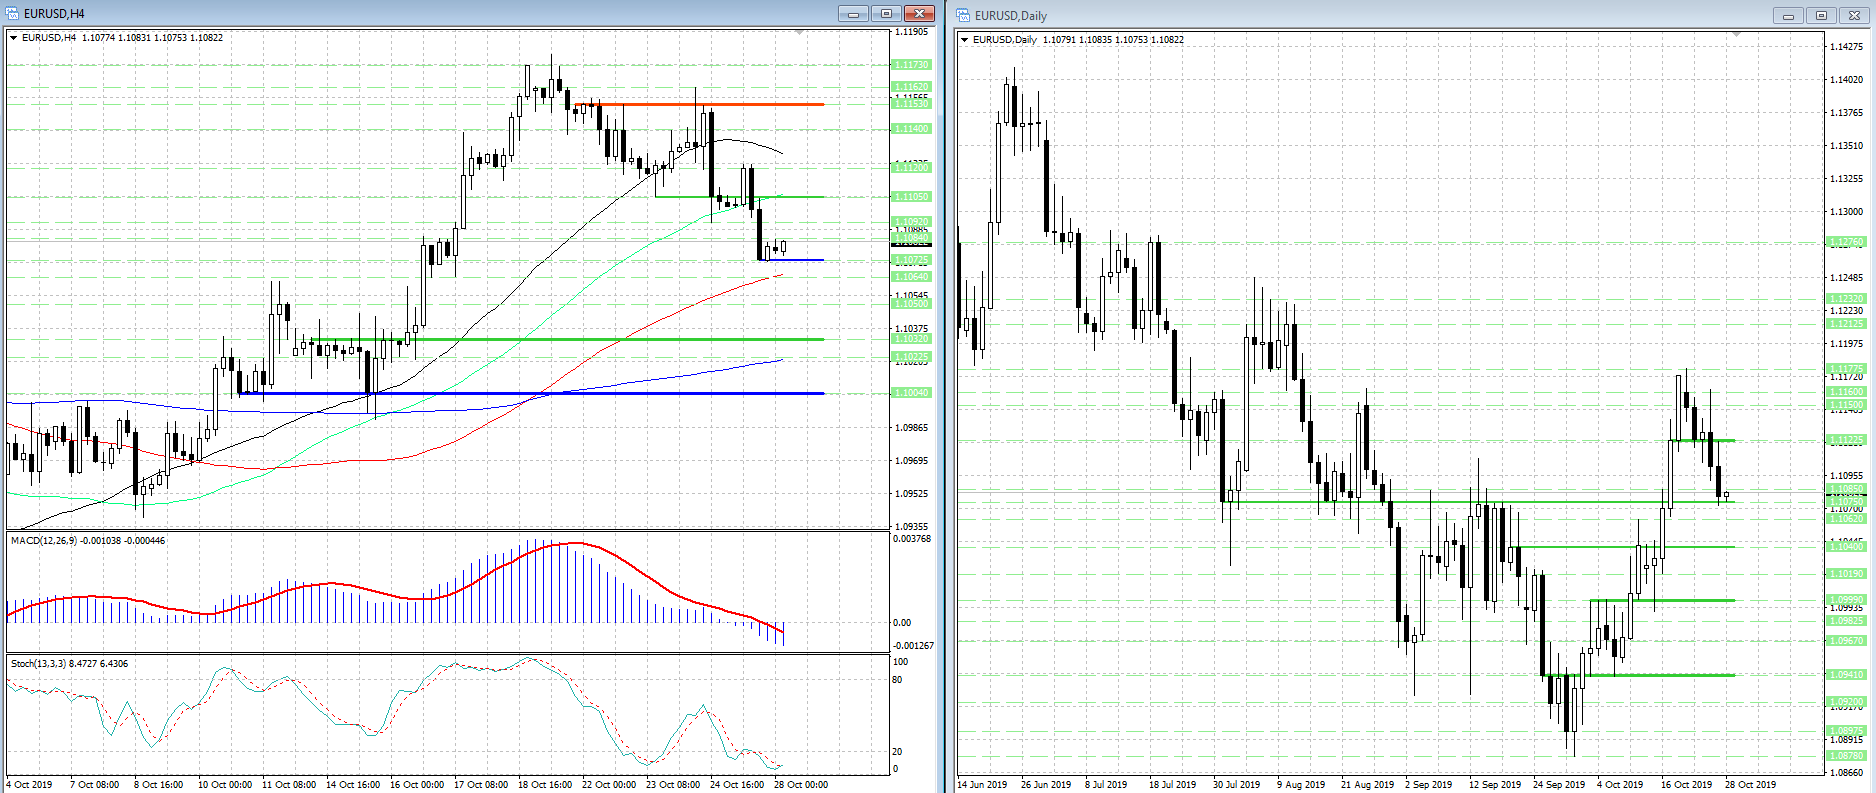
Task: Maximize the EURUSD,Daily chart window
Action: click(1821, 16)
